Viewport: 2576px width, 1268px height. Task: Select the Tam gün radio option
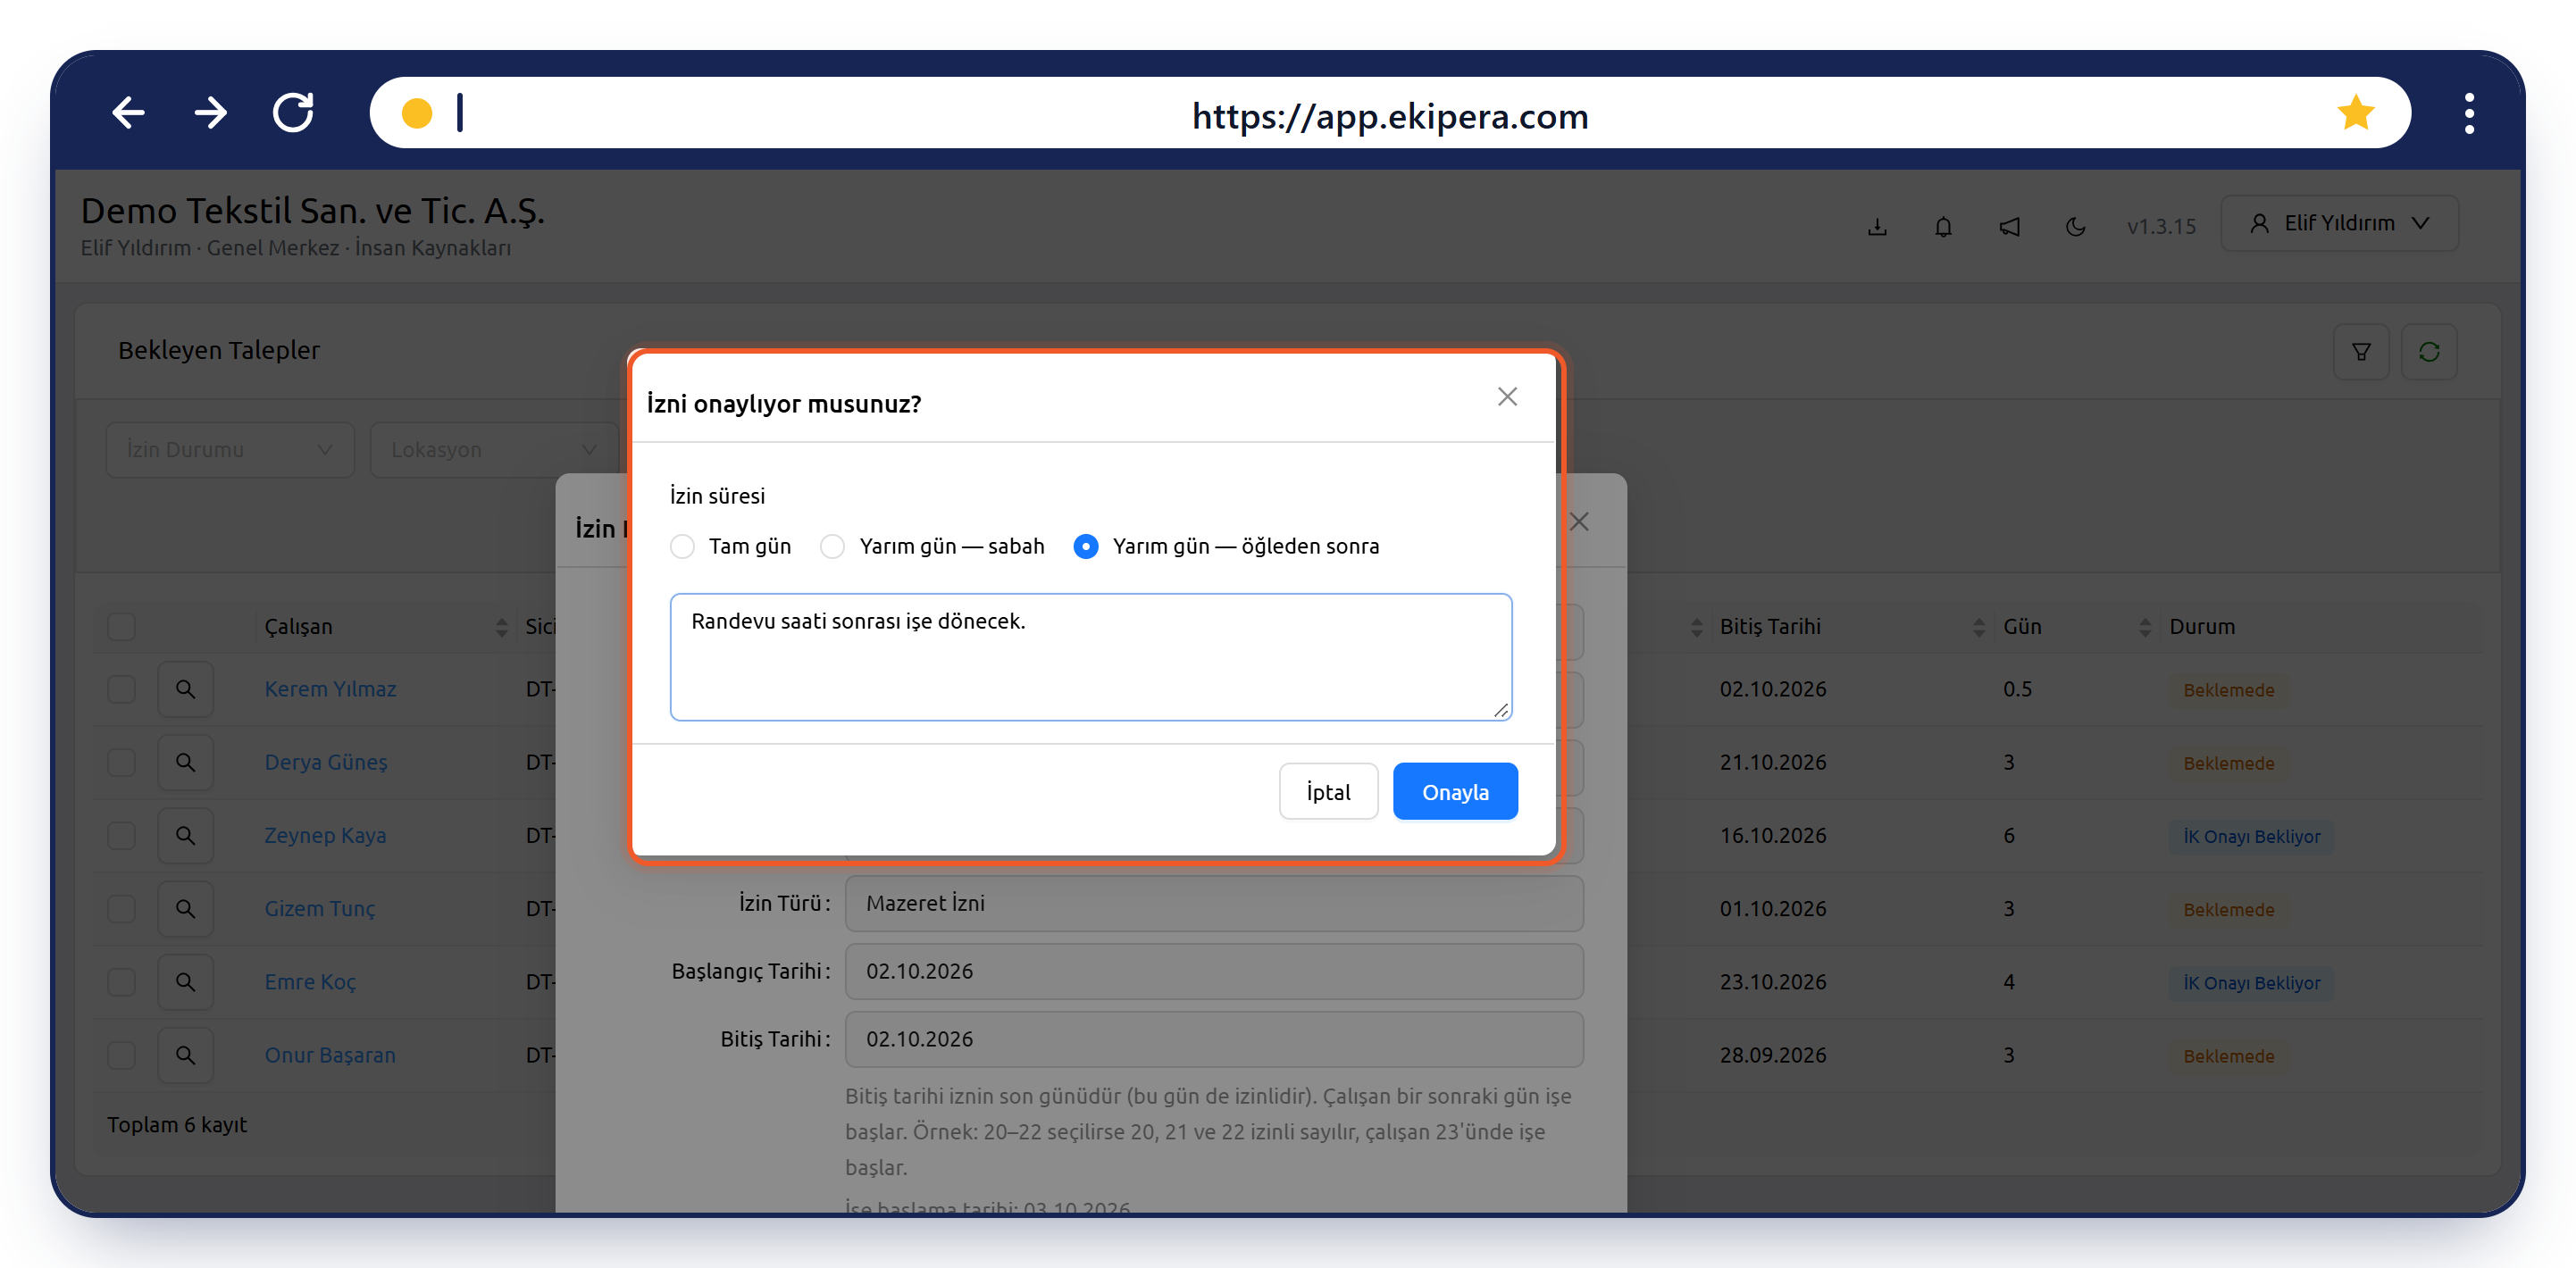click(682, 546)
